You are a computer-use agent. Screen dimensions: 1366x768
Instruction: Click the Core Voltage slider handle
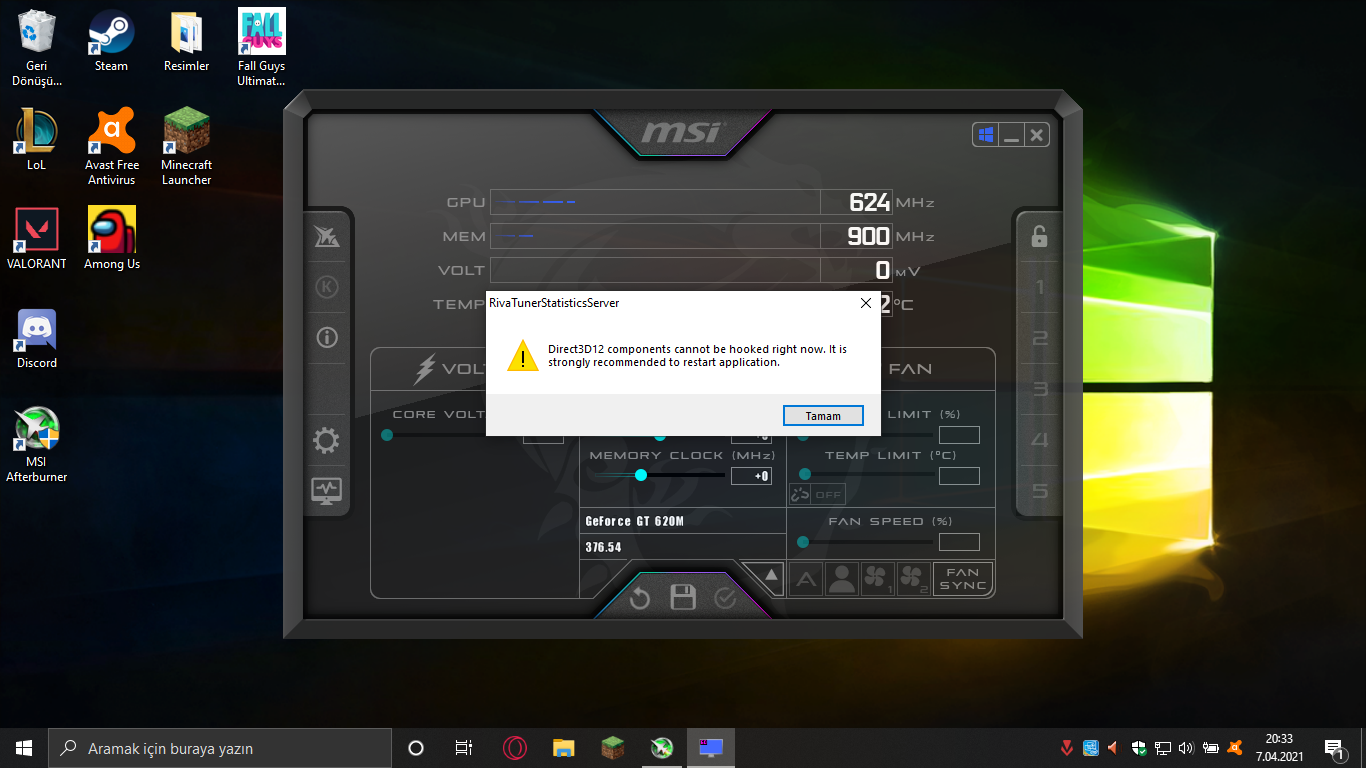pyautogui.click(x=387, y=435)
